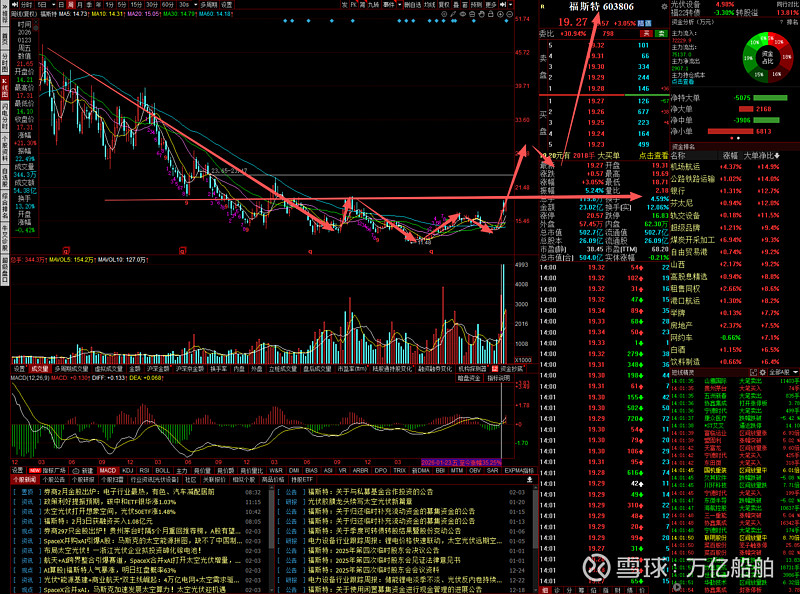Select the 换手率 tab
The image size is (800, 594).
(x=218, y=368)
